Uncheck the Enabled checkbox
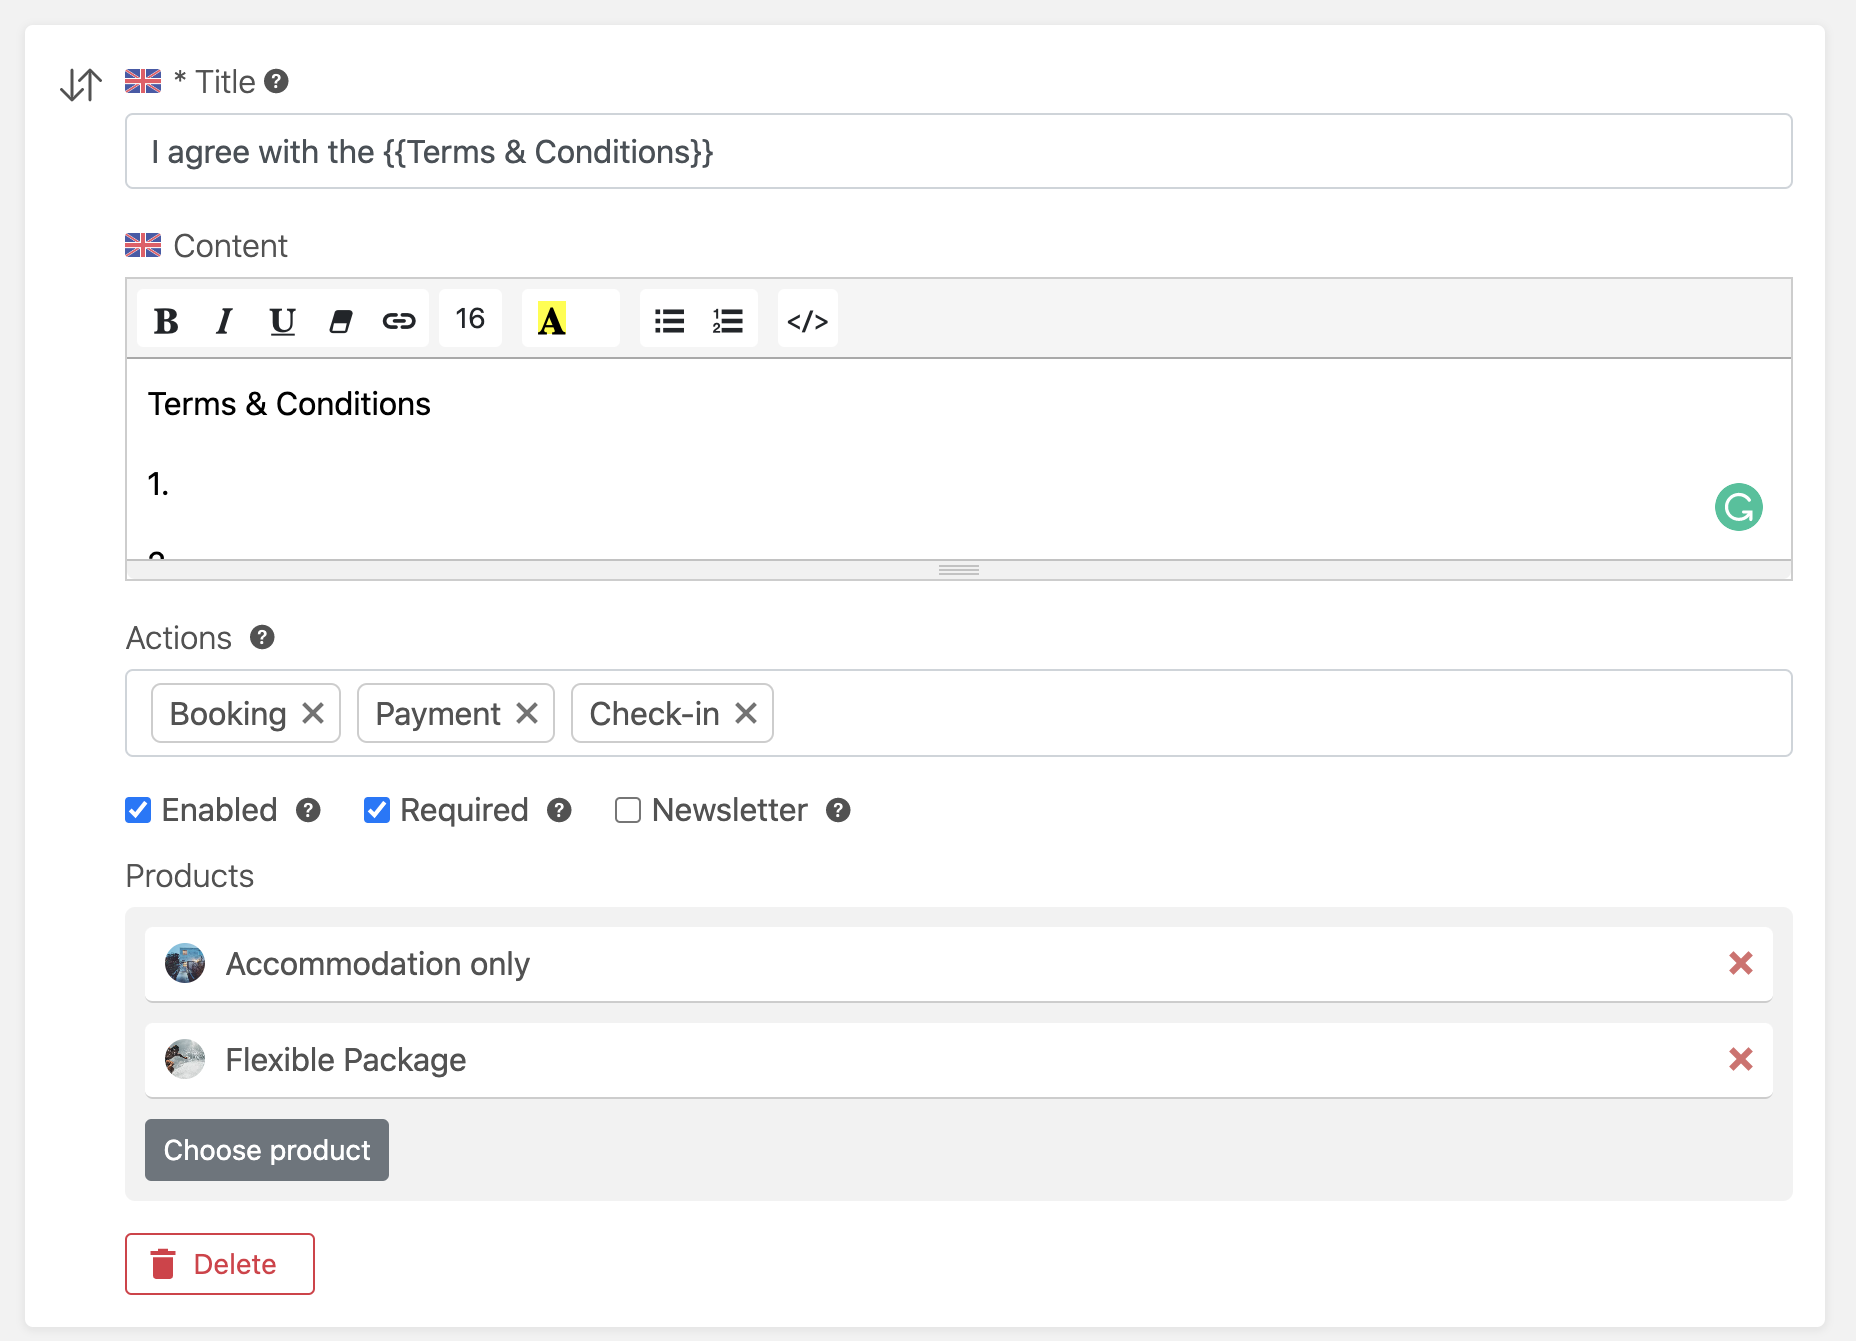1856x1341 pixels. point(138,810)
